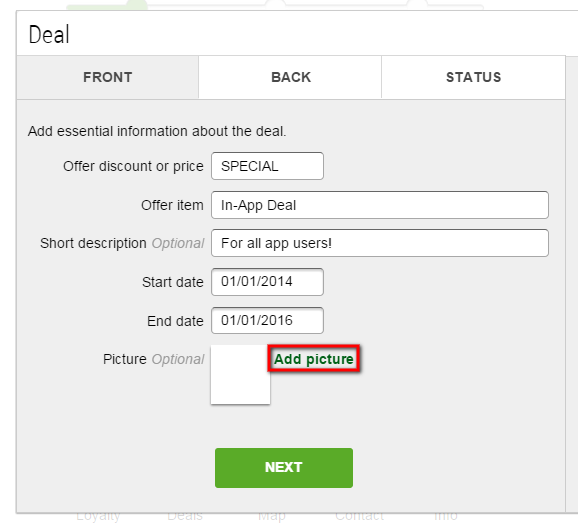Click the green NEXT button

point(284,468)
